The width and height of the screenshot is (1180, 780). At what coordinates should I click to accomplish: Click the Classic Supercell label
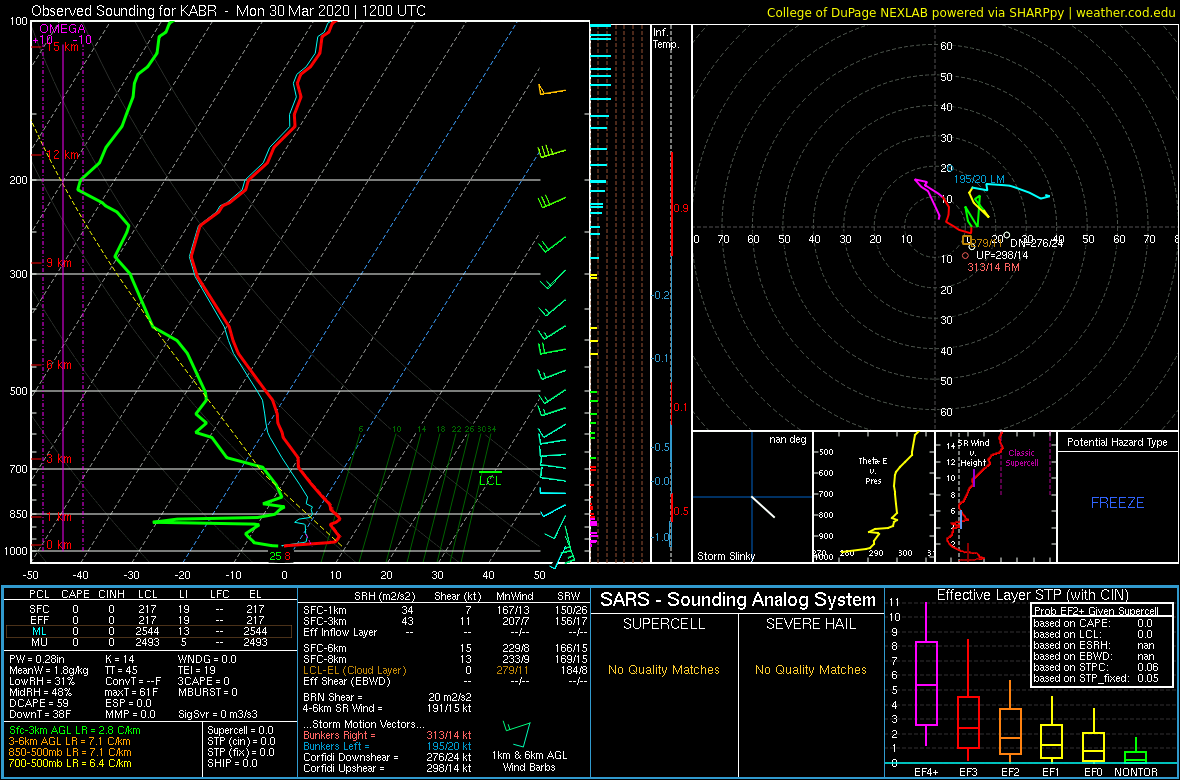[1022, 460]
